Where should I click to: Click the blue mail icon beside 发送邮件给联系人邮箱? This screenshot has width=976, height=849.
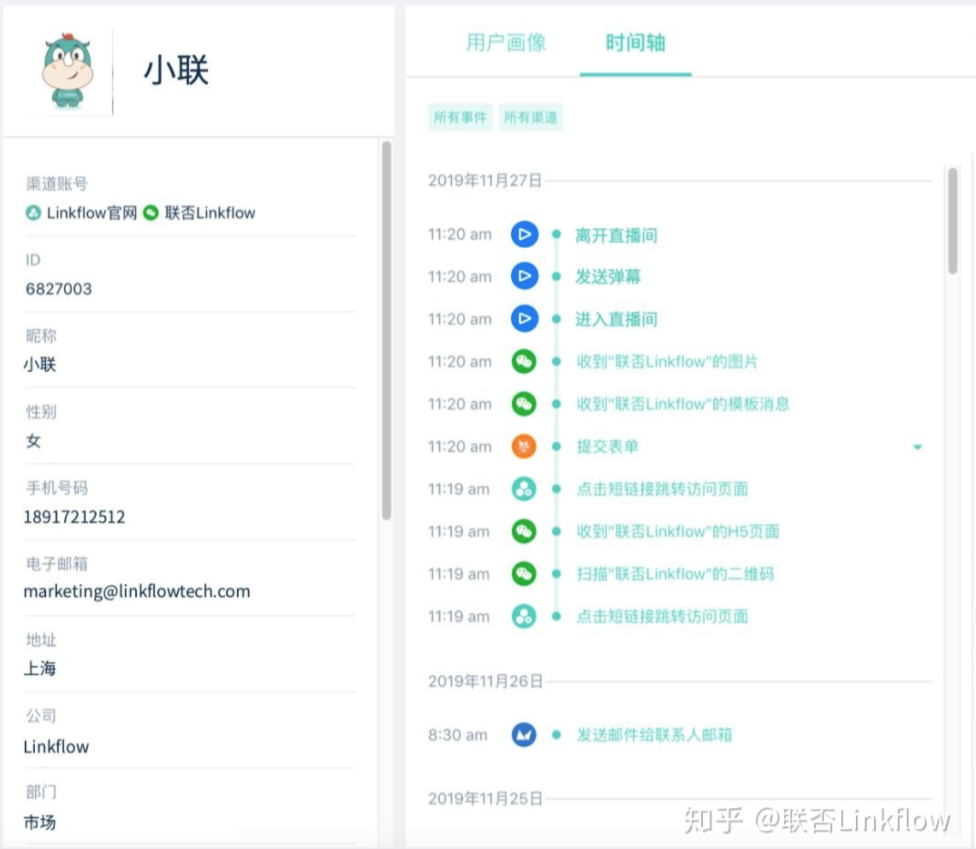(x=524, y=735)
